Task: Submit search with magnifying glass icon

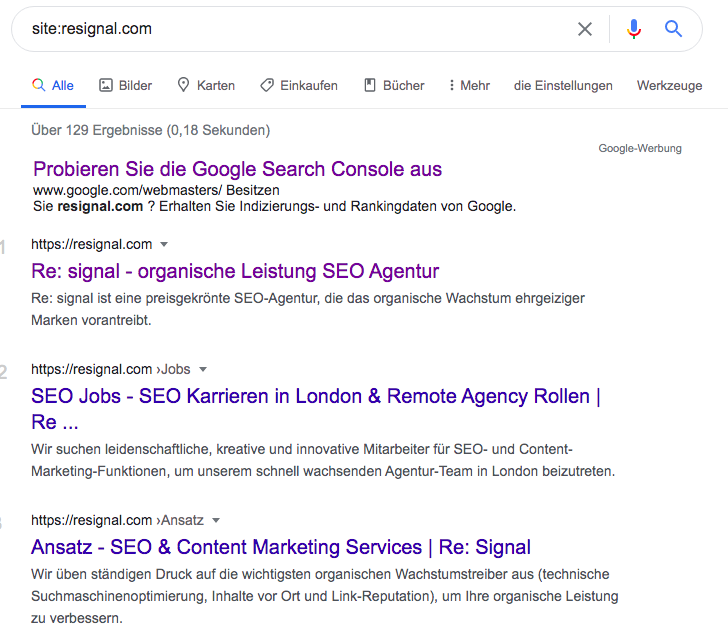Action: click(673, 29)
